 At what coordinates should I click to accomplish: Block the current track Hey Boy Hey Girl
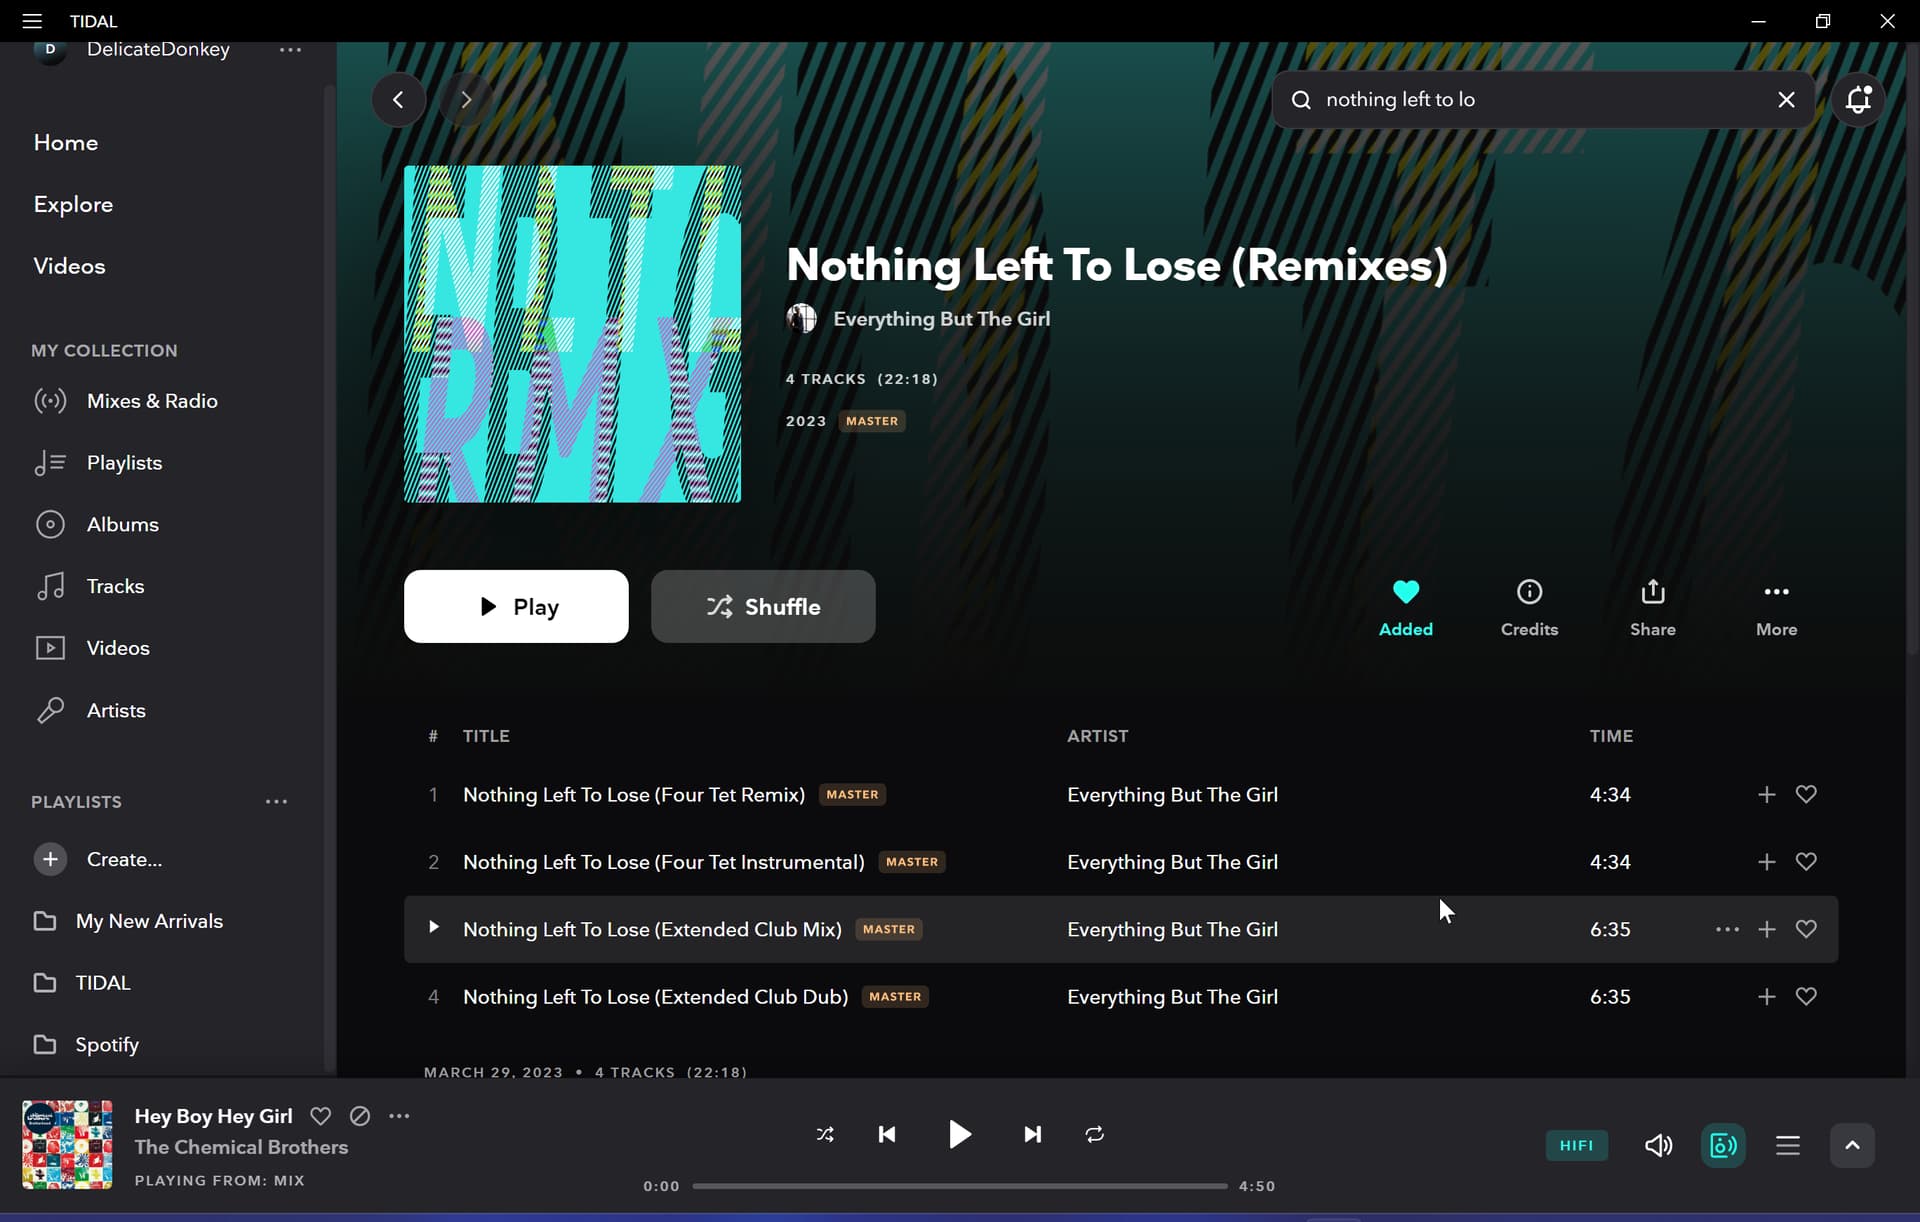coord(360,1116)
